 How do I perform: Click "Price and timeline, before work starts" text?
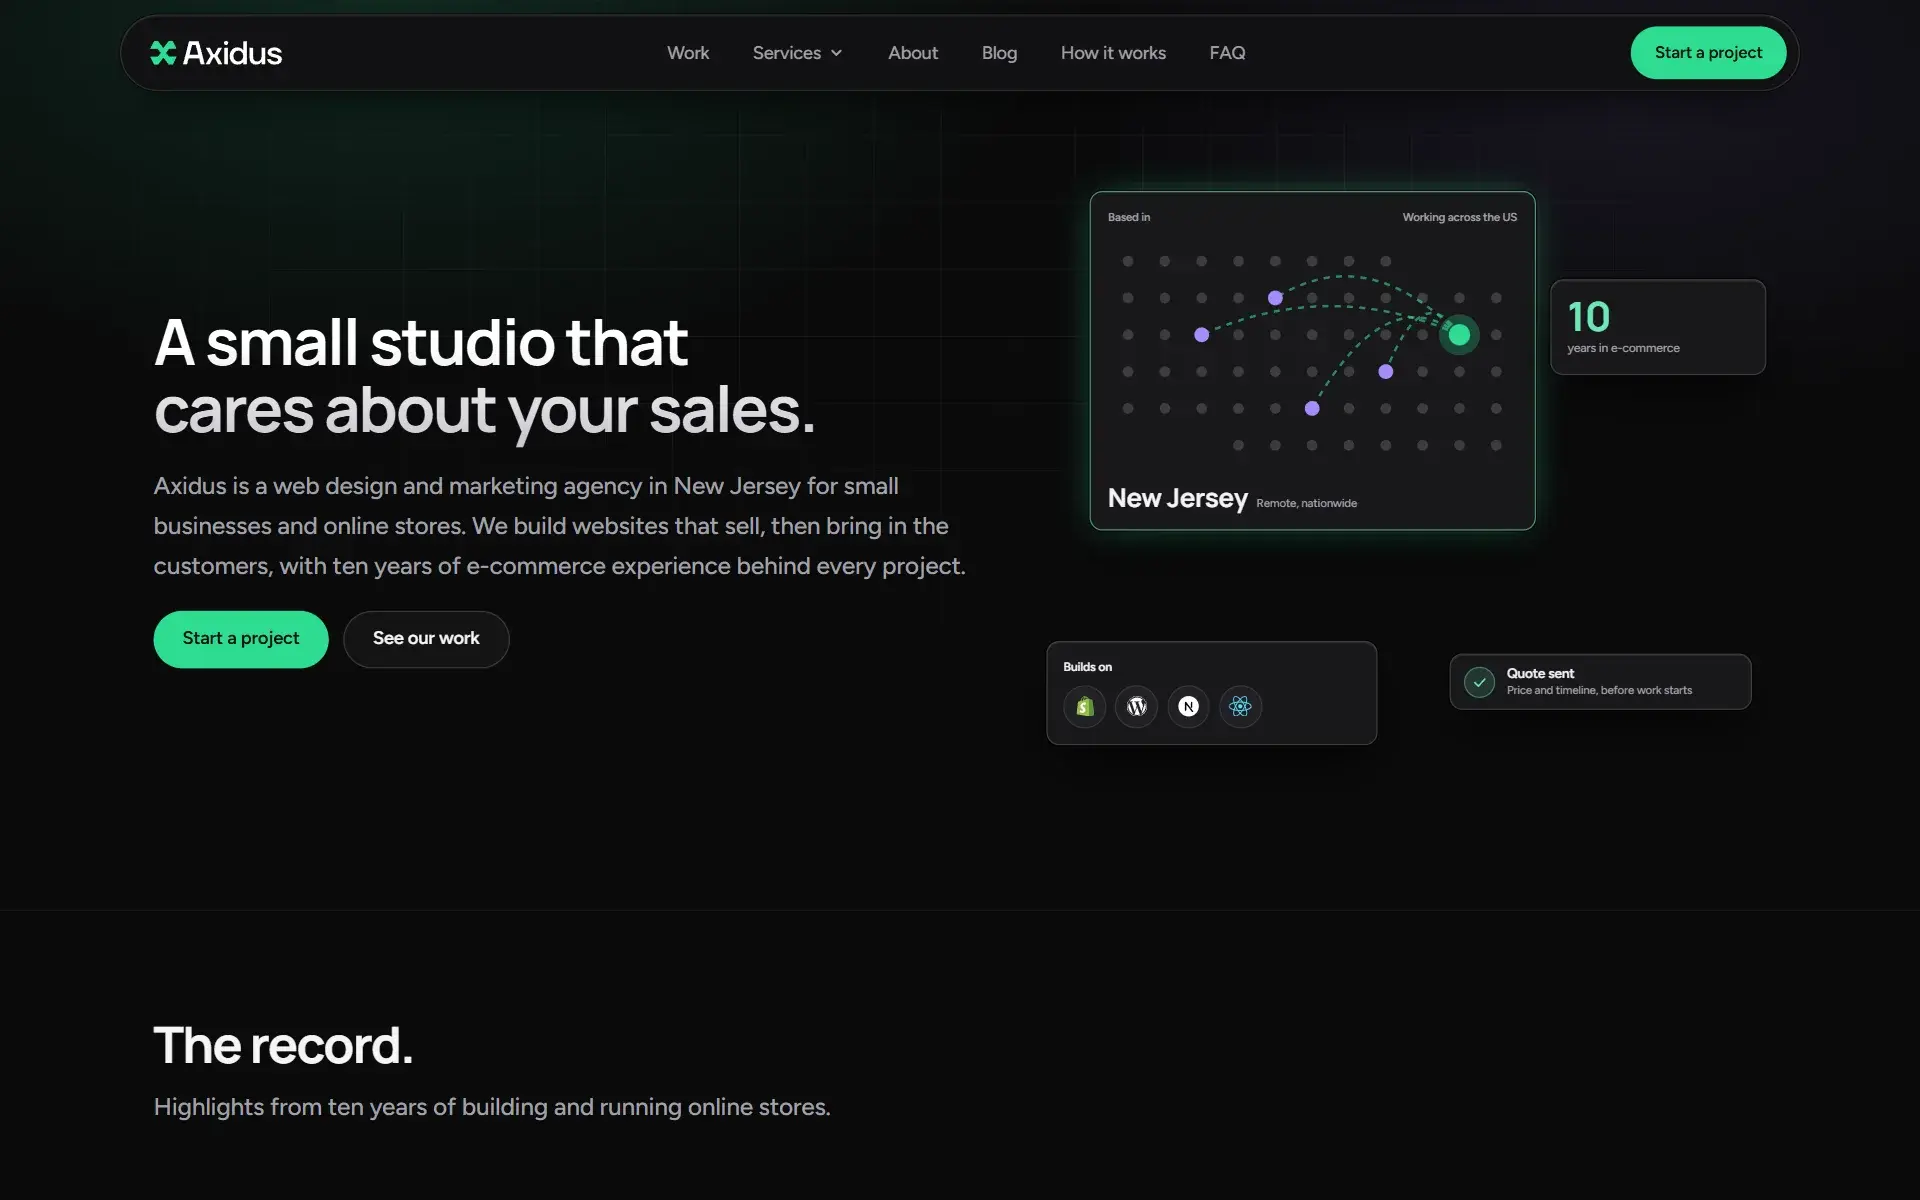pos(1599,690)
